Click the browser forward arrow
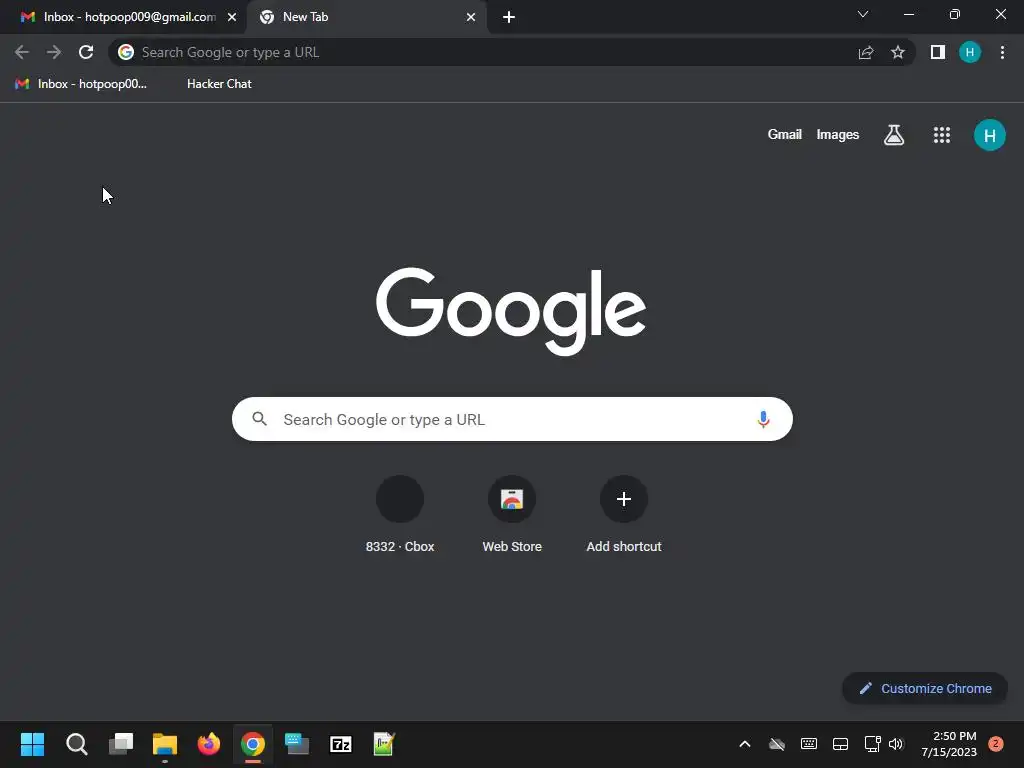This screenshot has width=1024, height=768. click(x=54, y=52)
